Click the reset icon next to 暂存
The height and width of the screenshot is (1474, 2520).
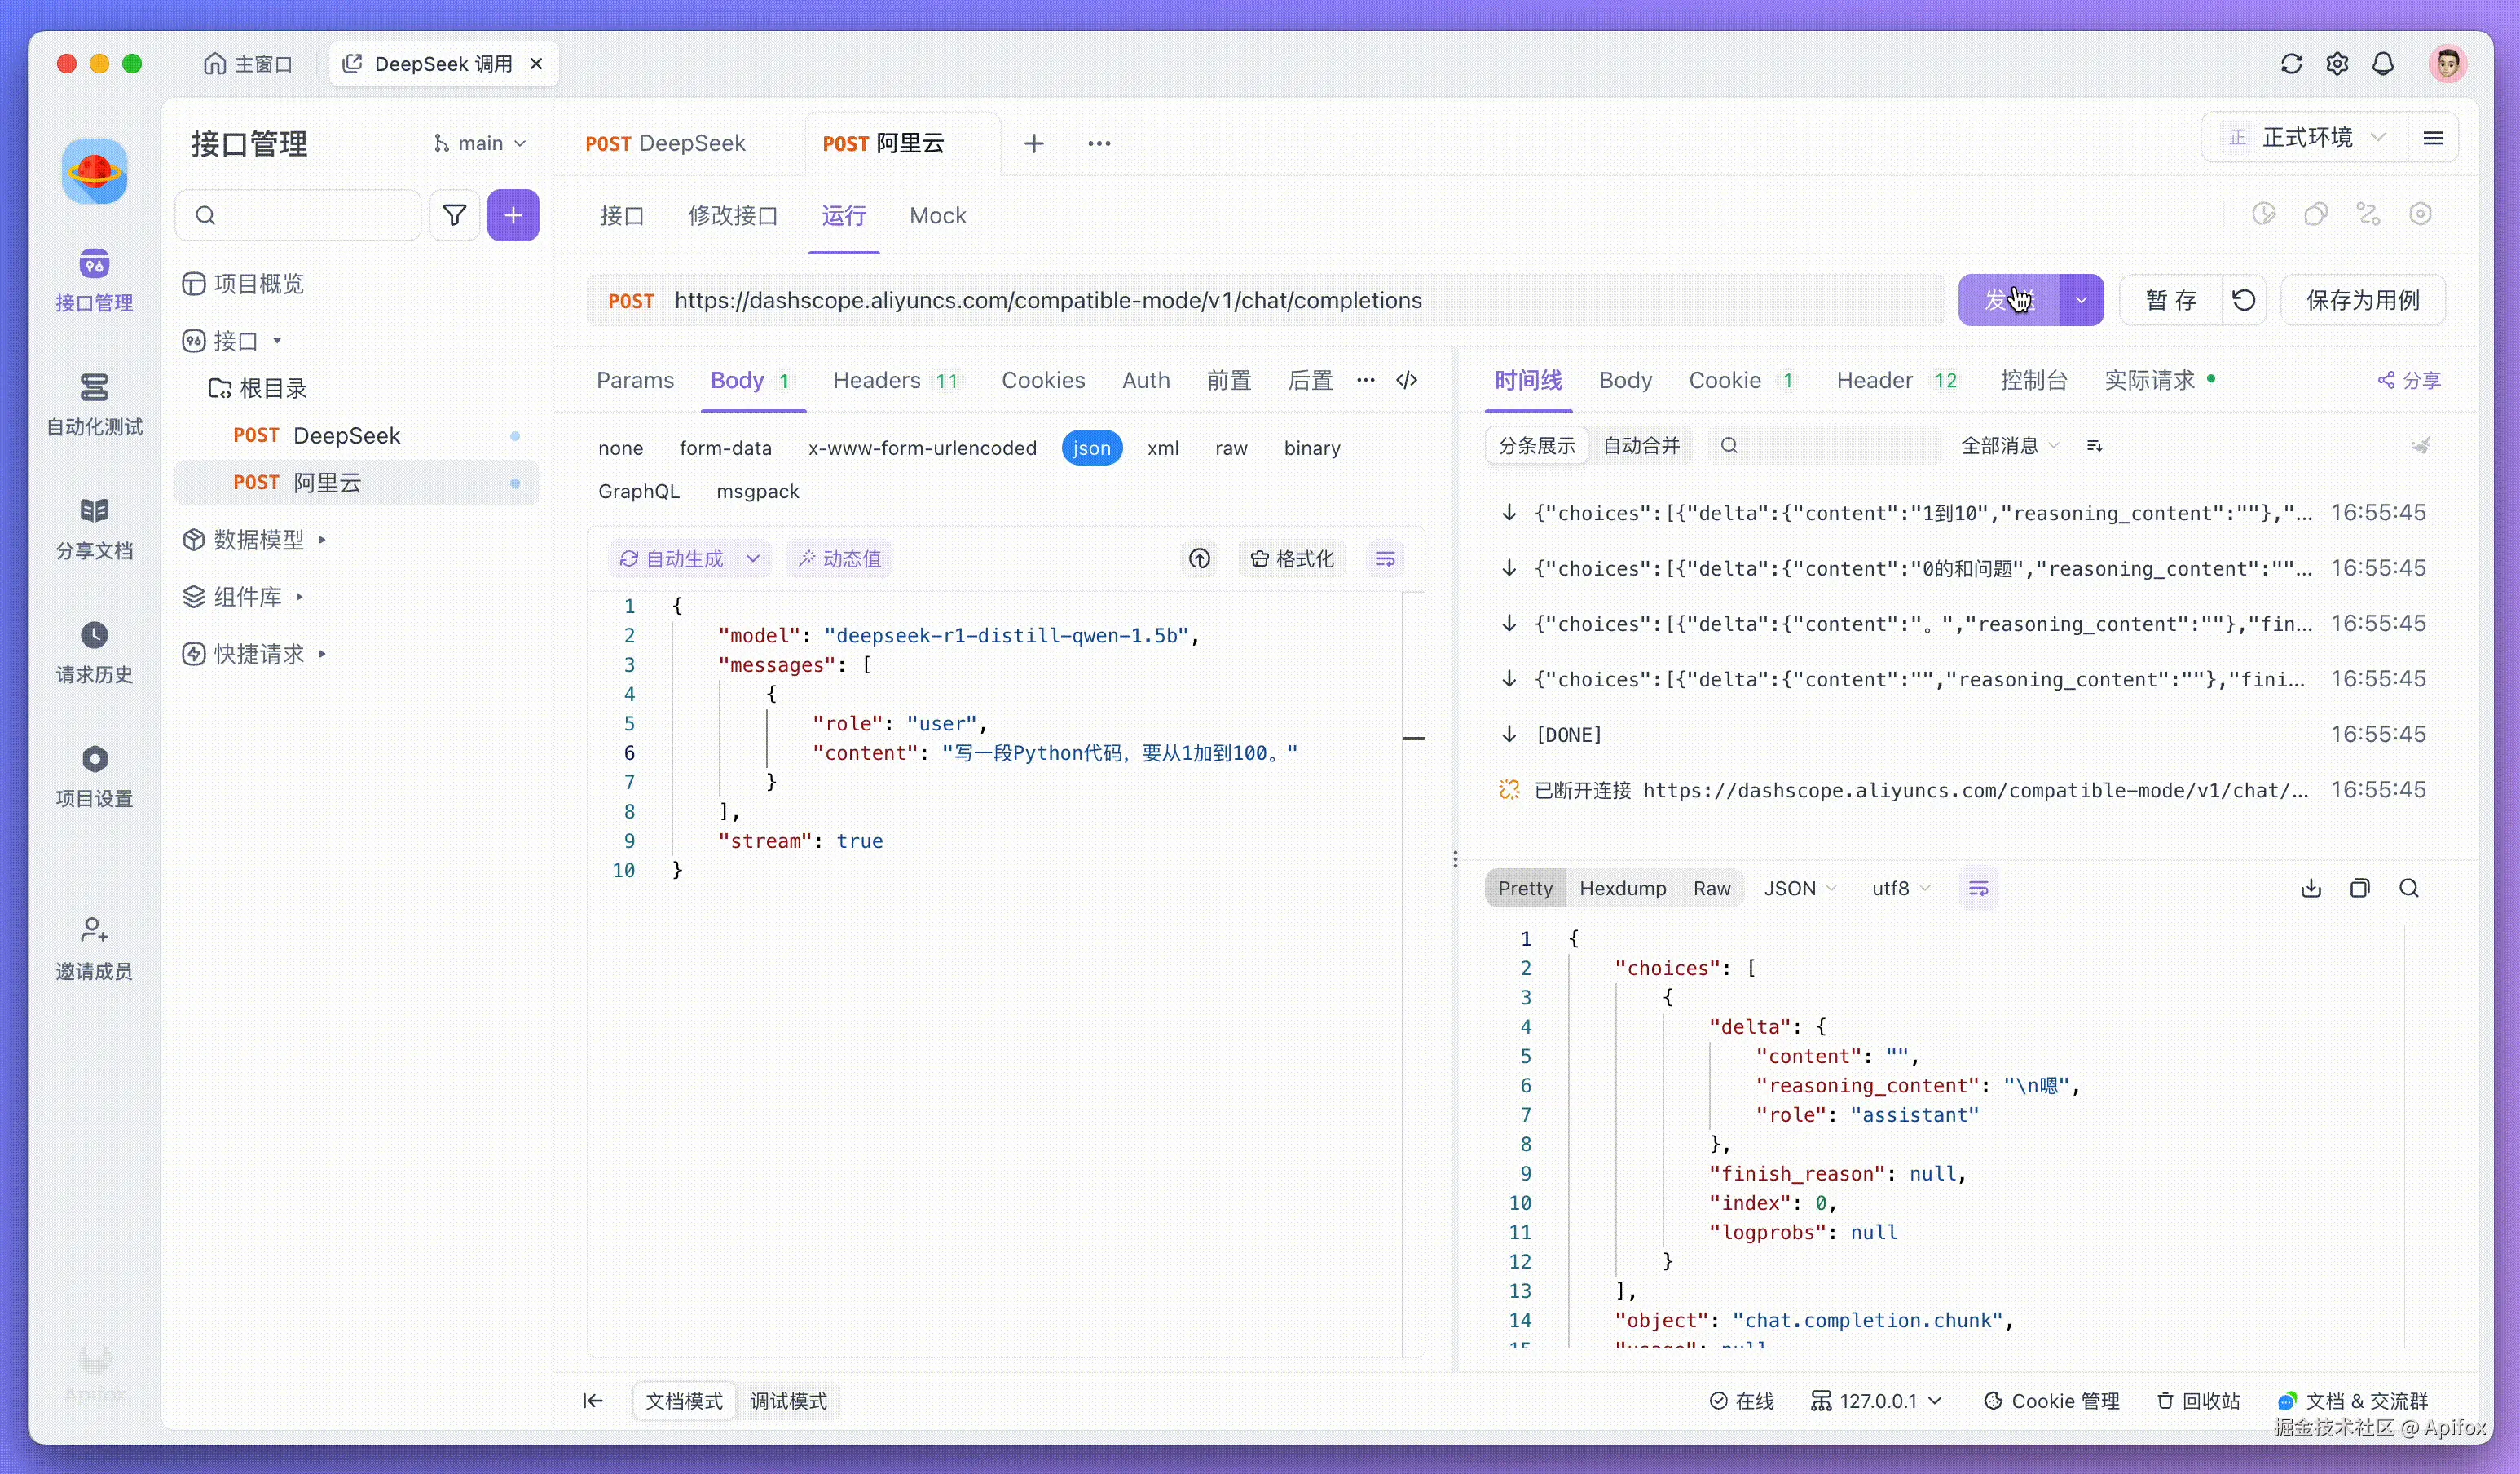point(2244,300)
